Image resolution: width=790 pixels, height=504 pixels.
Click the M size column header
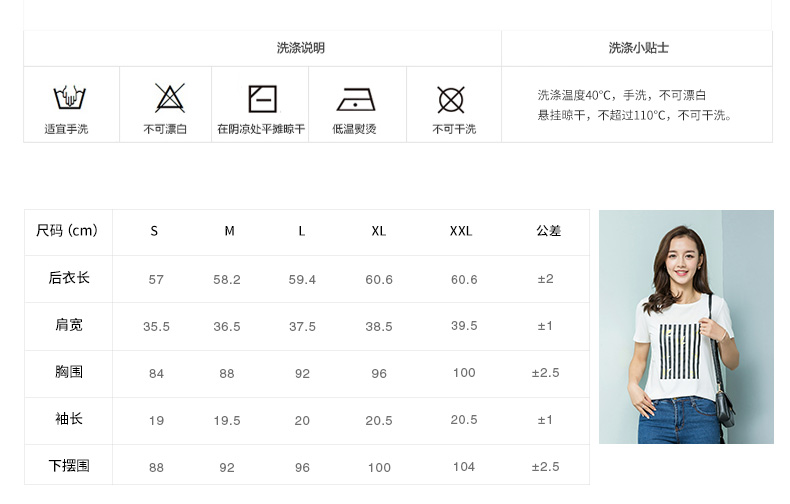point(229,231)
